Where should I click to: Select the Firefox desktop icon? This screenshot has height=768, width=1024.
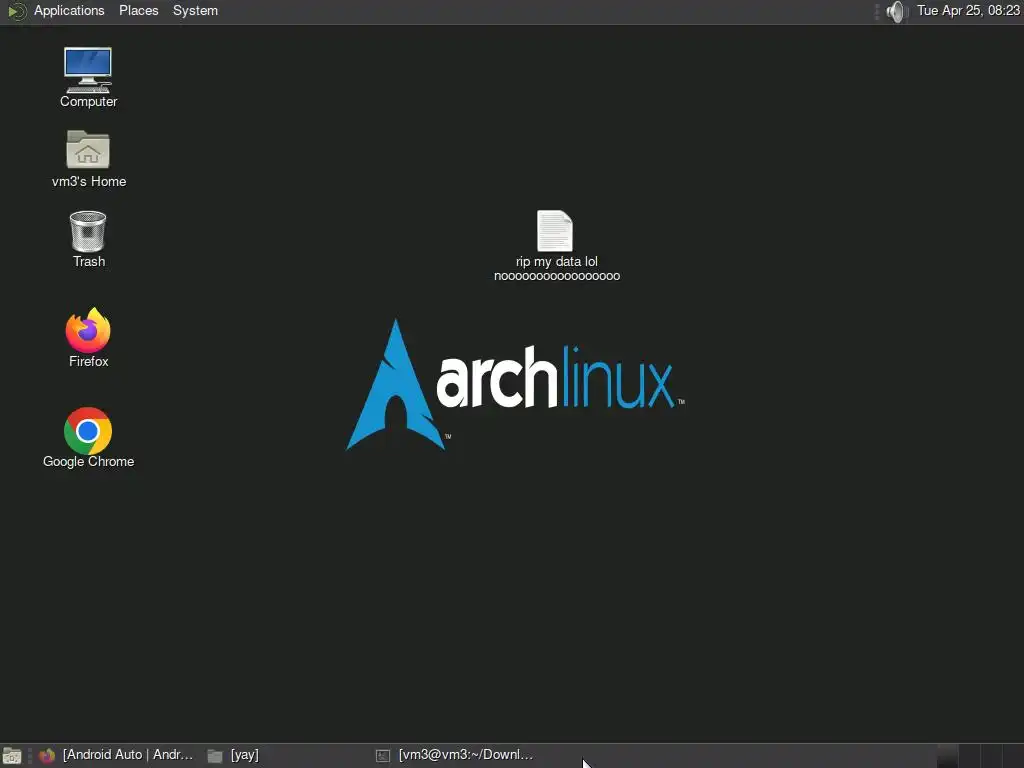coord(88,330)
